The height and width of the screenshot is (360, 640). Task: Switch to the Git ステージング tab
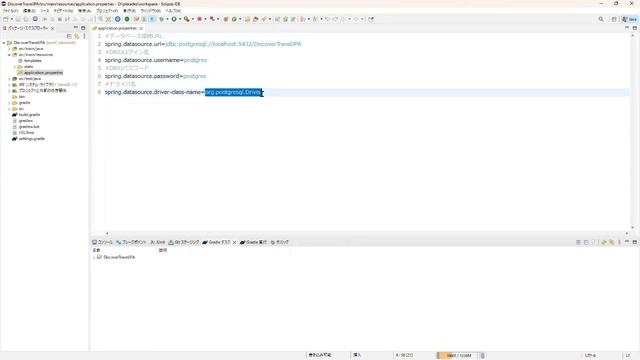click(x=184, y=242)
